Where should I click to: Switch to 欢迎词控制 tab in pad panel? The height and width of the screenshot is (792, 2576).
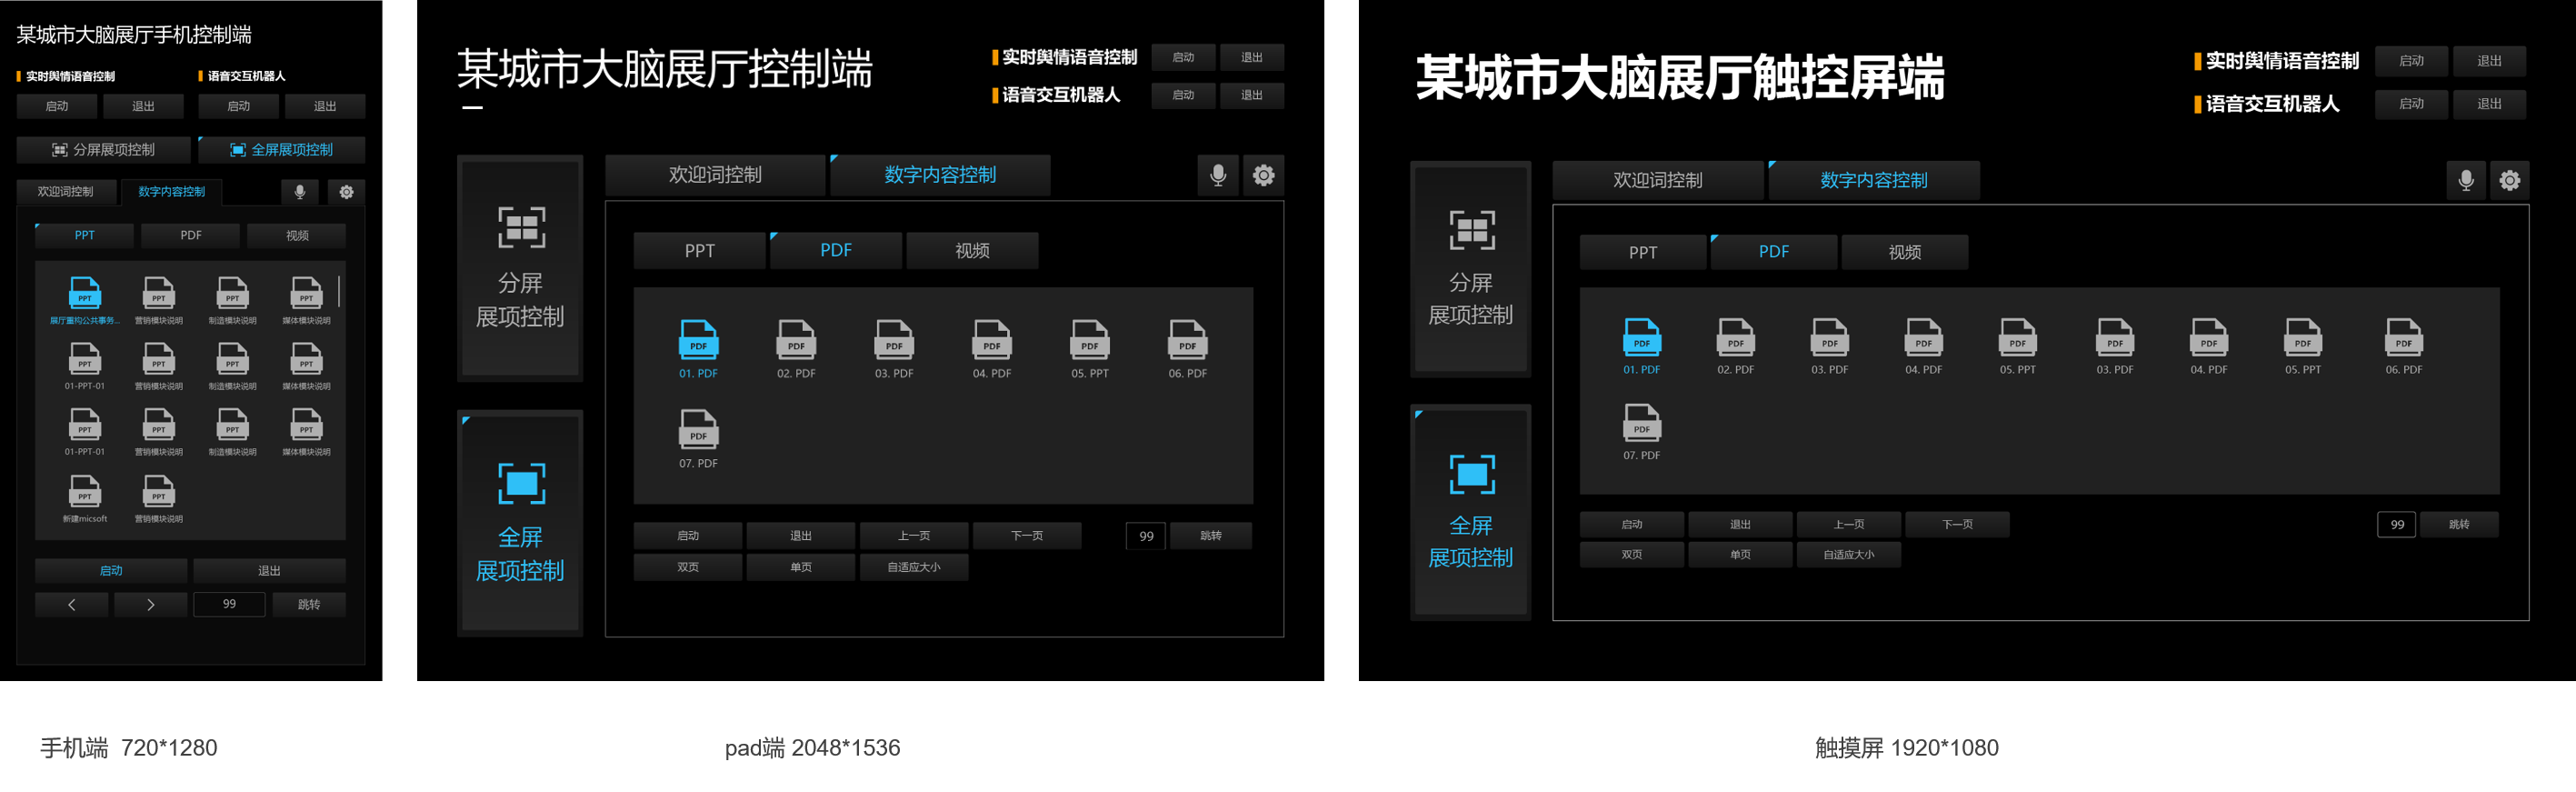pos(716,175)
